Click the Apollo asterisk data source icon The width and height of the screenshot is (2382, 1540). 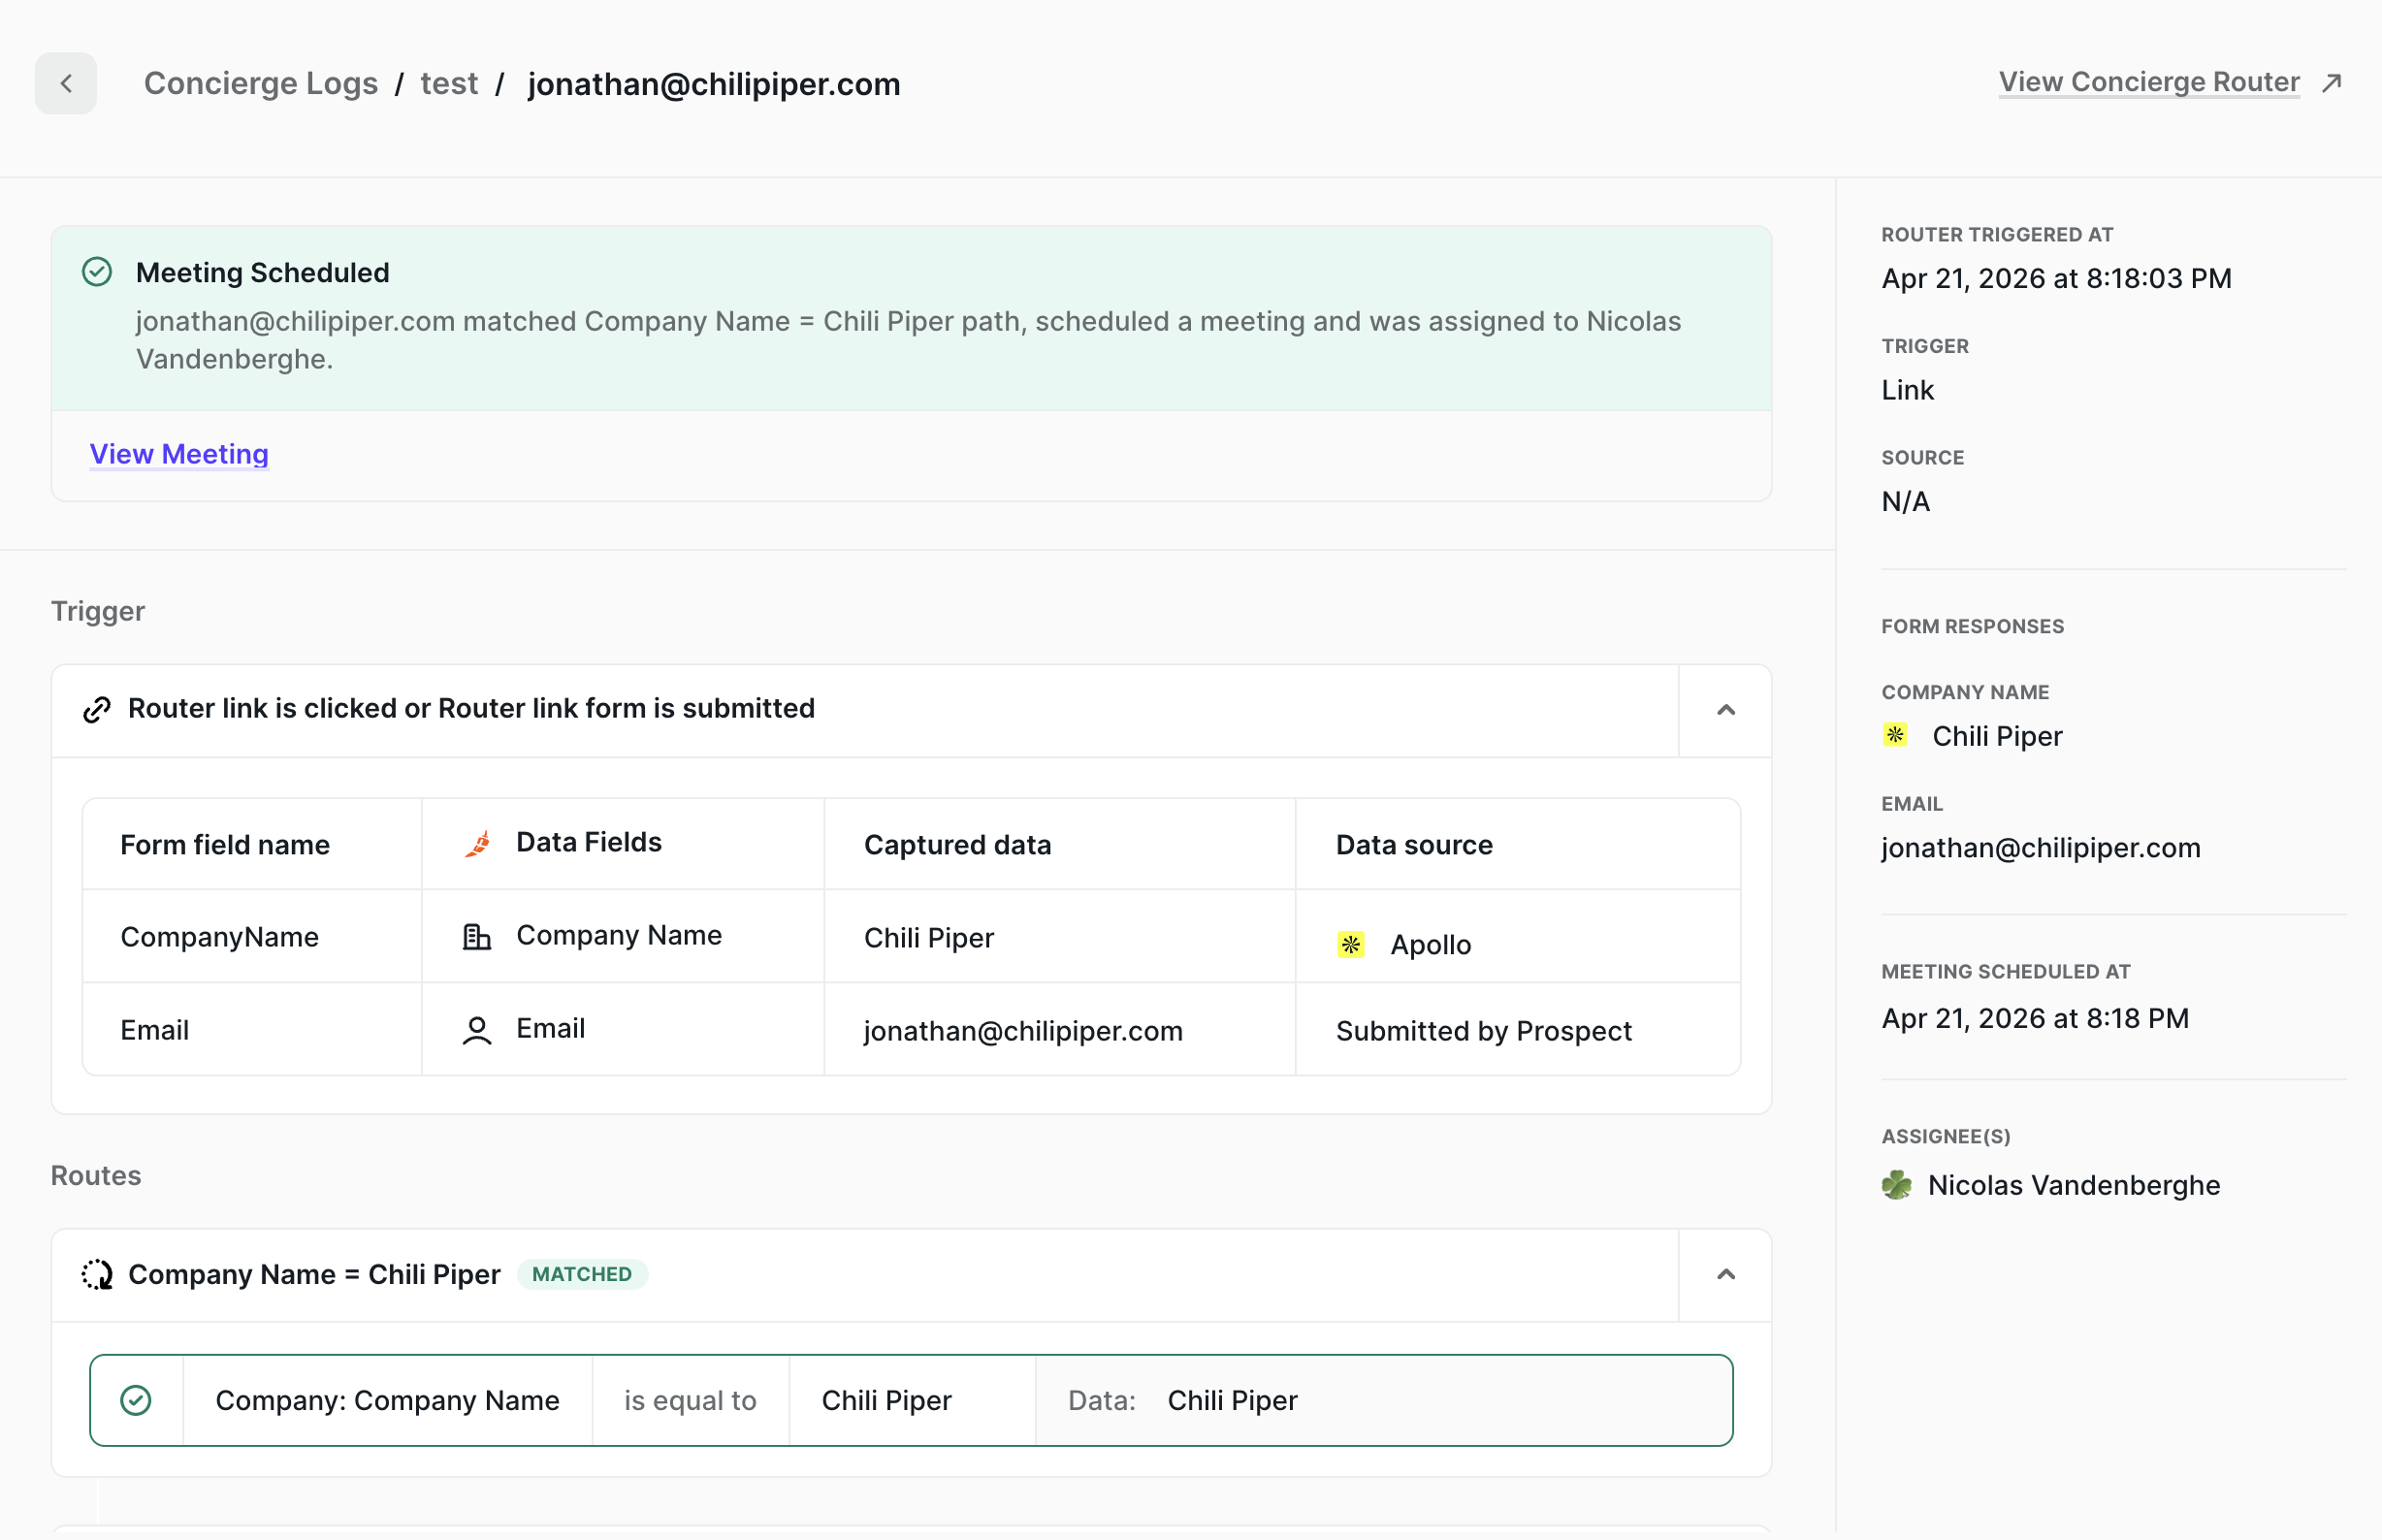pyautogui.click(x=1352, y=943)
